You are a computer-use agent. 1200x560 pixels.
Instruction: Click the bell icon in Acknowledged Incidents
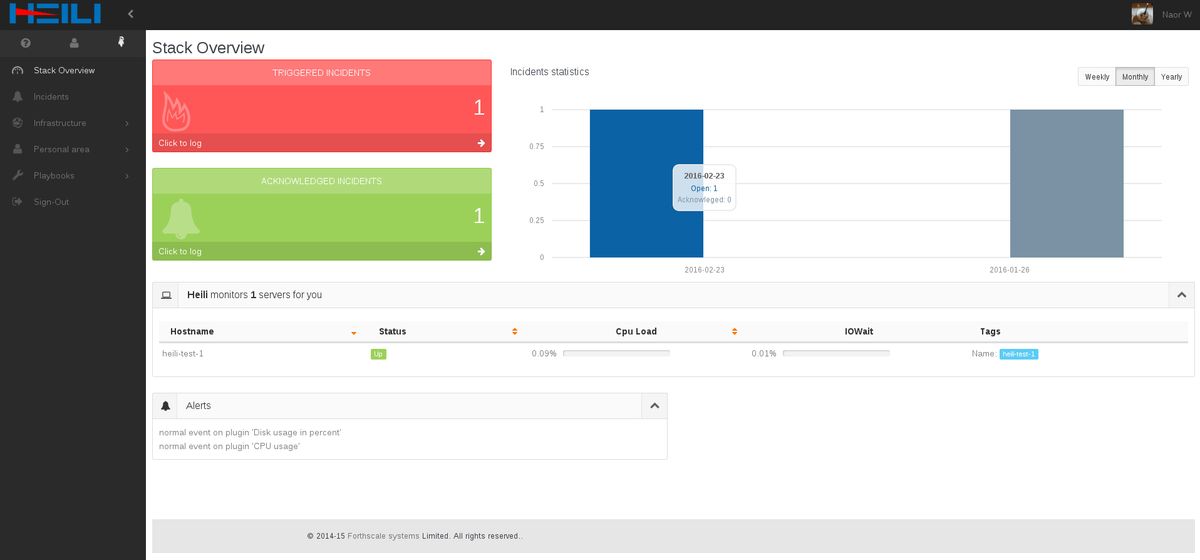pos(181,218)
